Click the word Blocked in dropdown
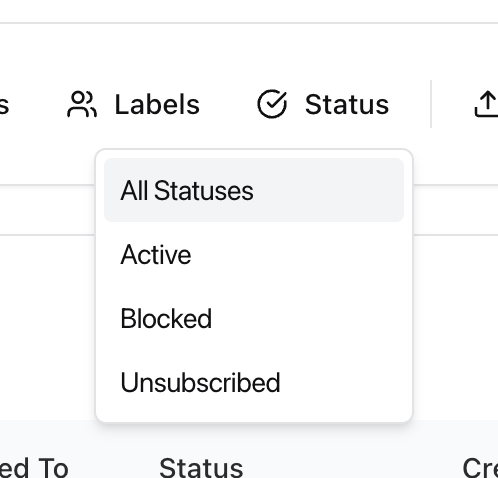 pyautogui.click(x=166, y=318)
